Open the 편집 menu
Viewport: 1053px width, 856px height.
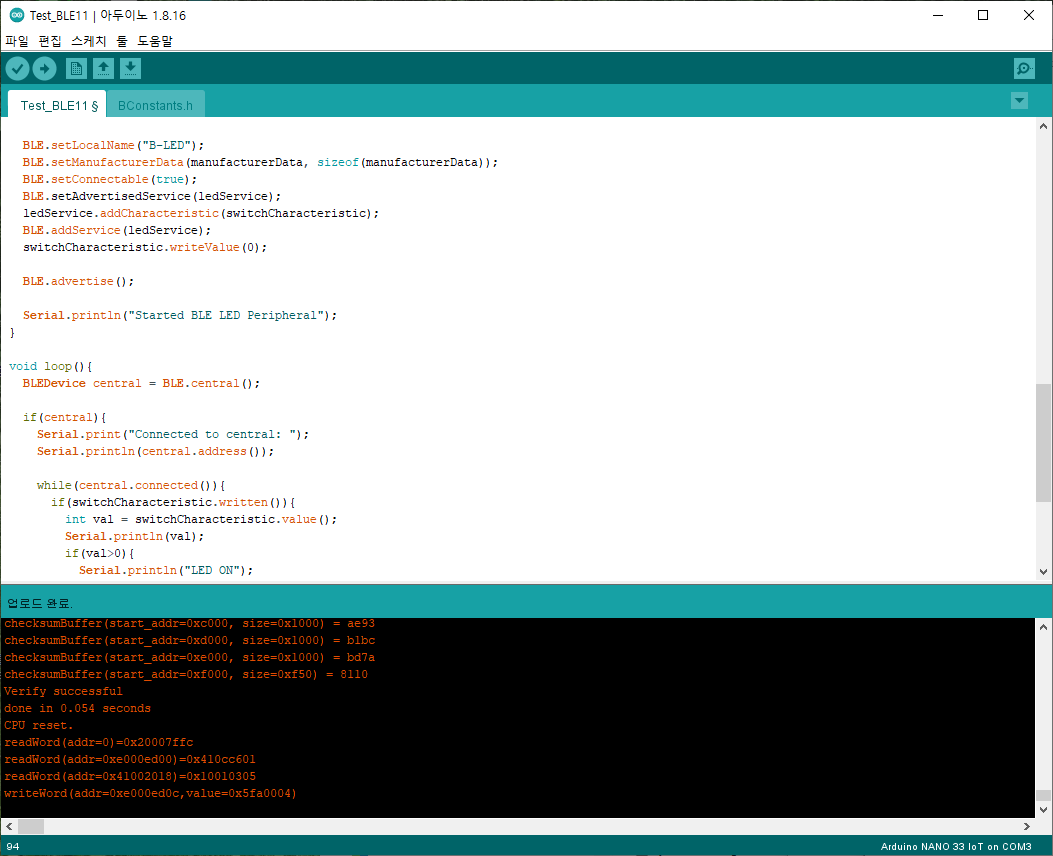tap(50, 41)
